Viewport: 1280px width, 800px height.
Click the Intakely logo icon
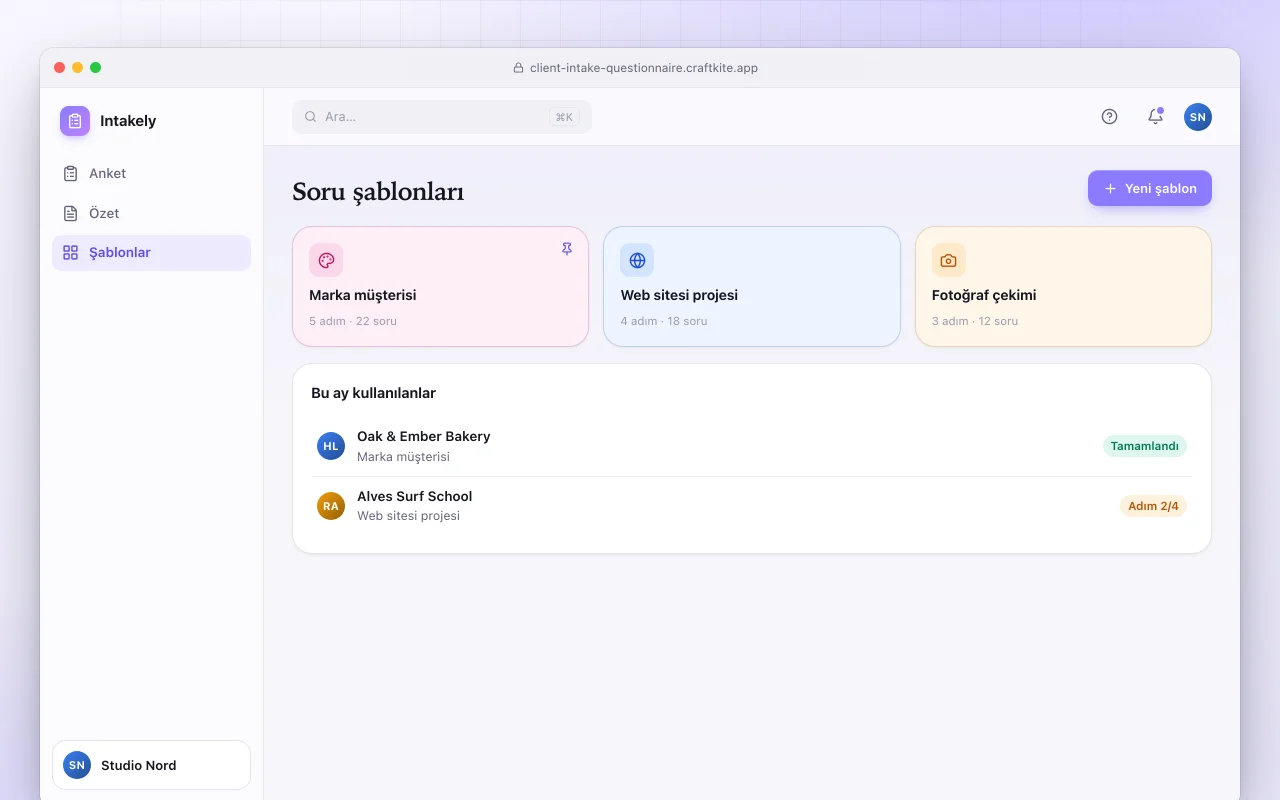click(x=75, y=121)
